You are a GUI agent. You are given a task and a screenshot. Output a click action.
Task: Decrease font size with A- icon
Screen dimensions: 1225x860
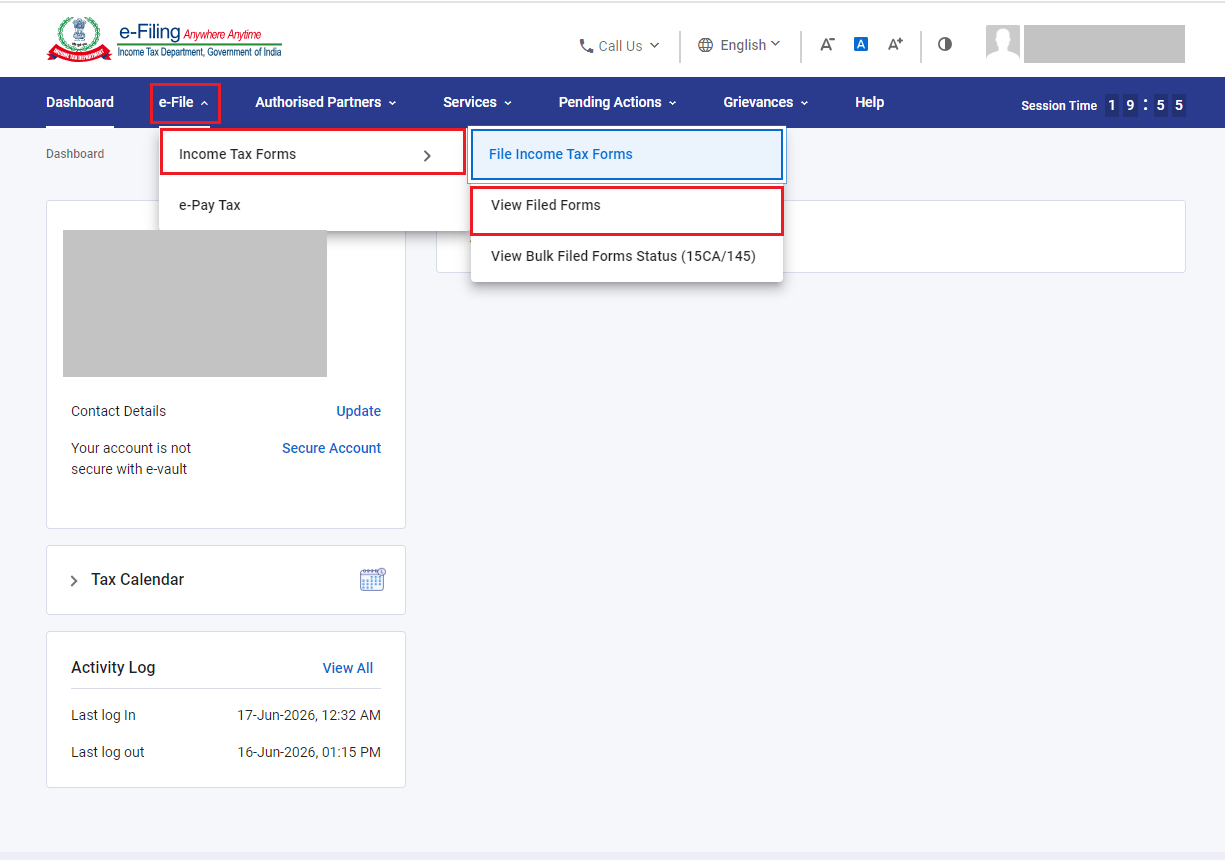[827, 44]
